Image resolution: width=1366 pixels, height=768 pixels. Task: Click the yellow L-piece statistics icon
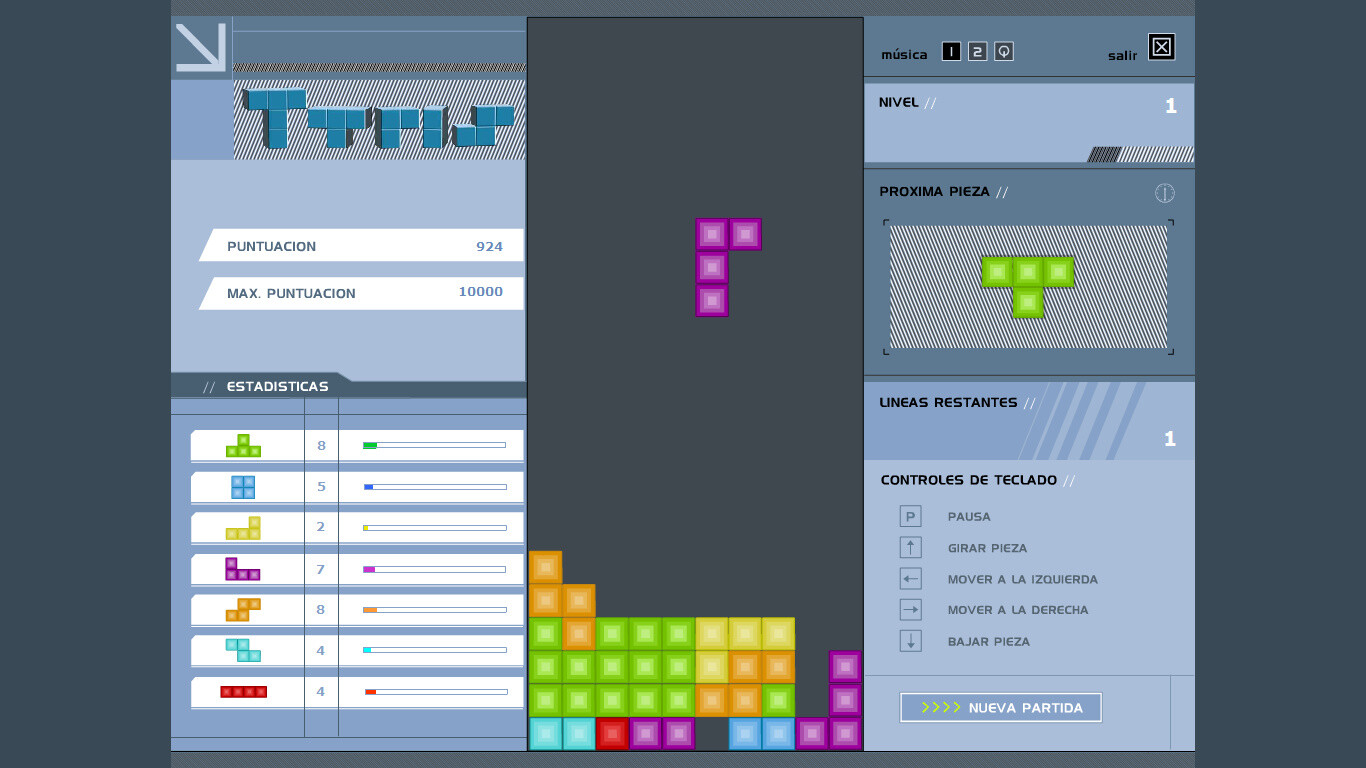[243, 528]
